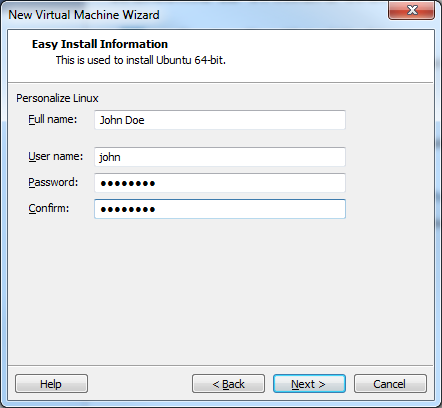Click the "Confirm:" label text
Viewport: 442px width, 408px height.
point(49,208)
